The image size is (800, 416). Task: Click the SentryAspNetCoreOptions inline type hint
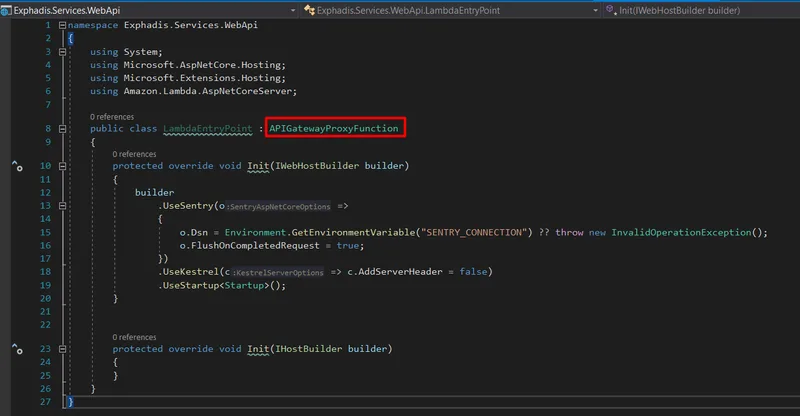tap(279, 207)
